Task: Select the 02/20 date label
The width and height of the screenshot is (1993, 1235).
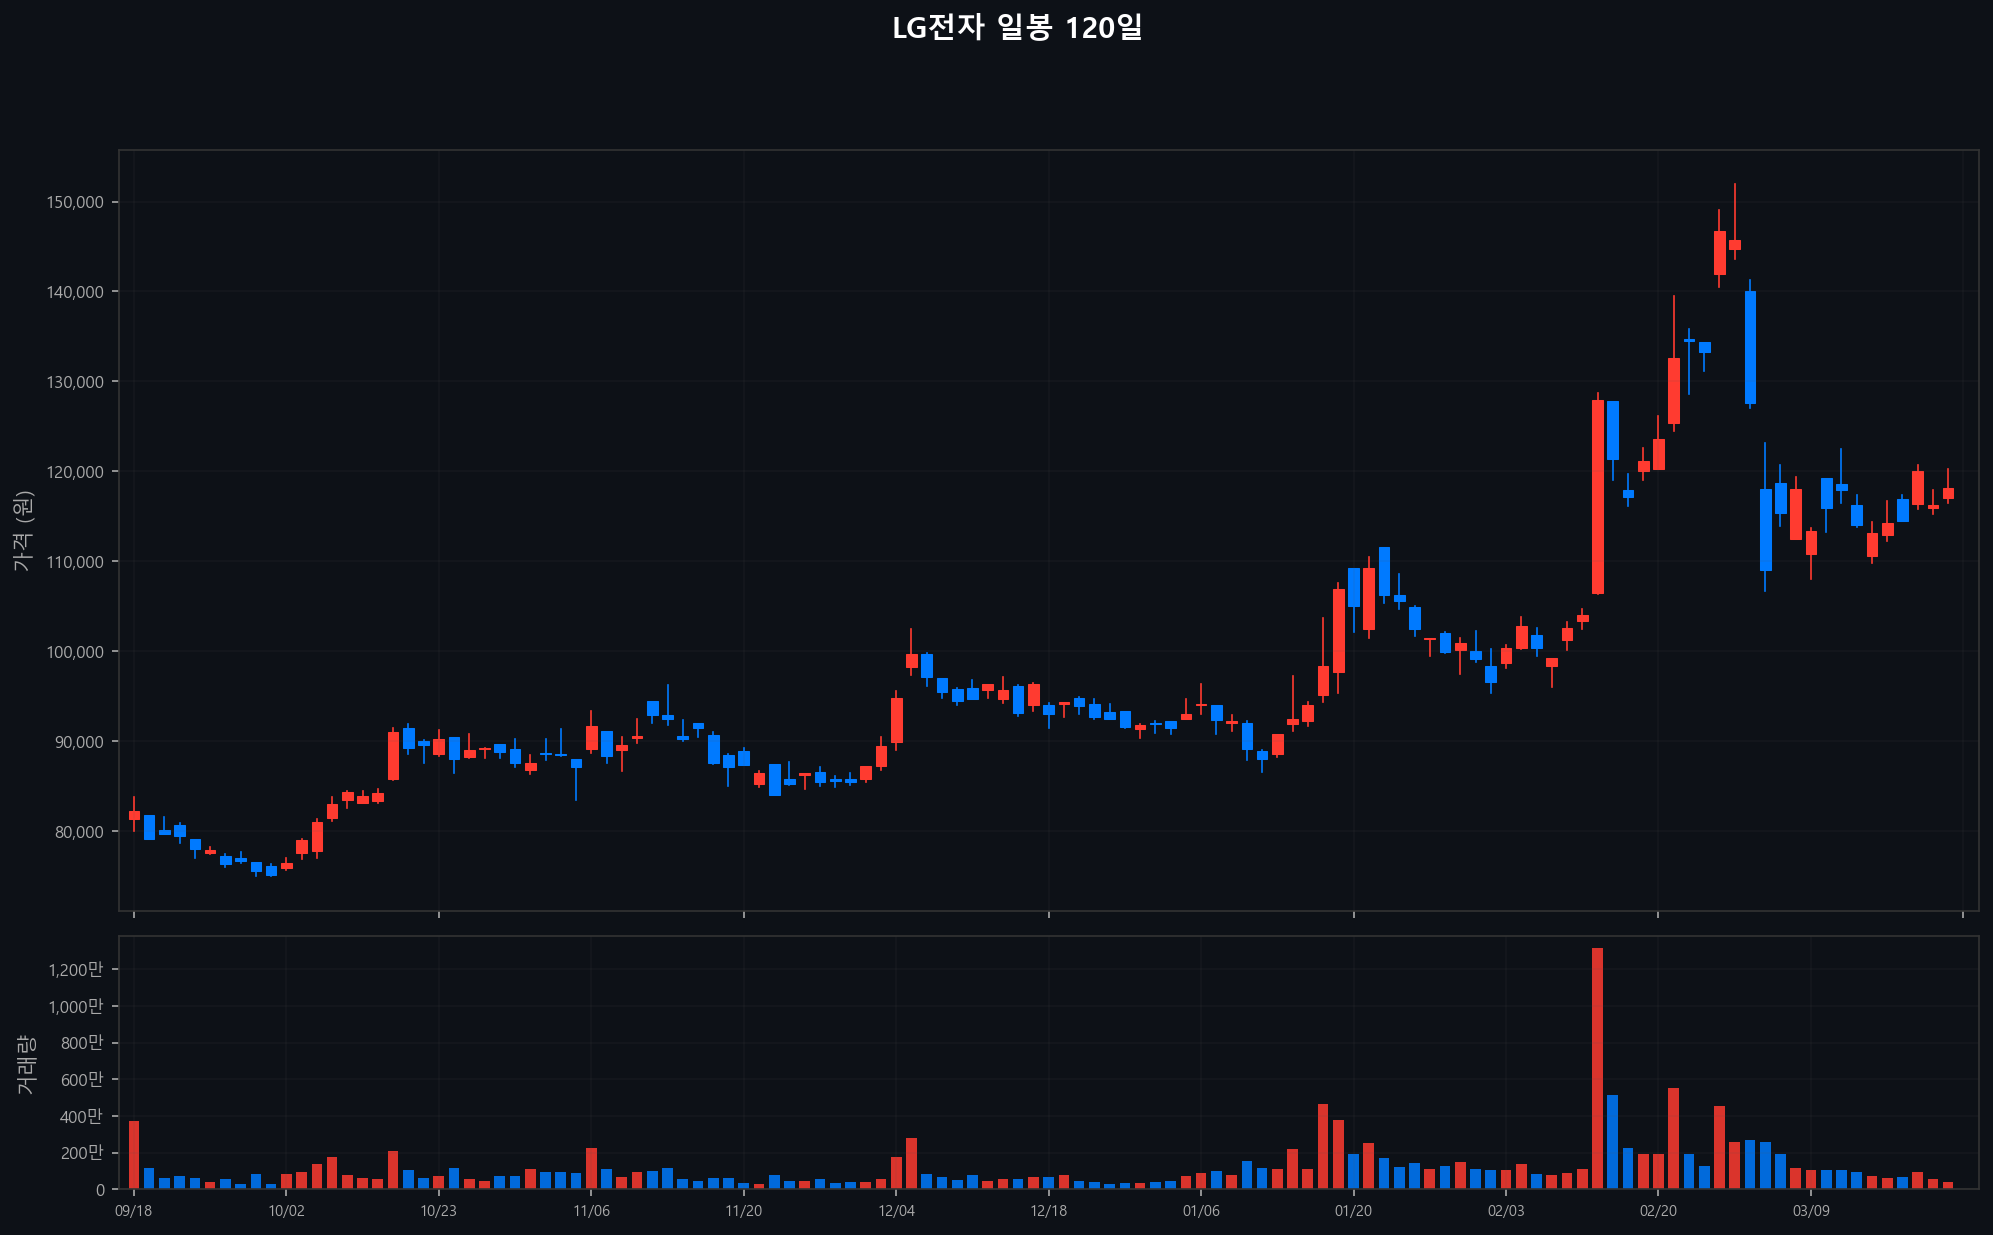Action: click(1658, 1211)
